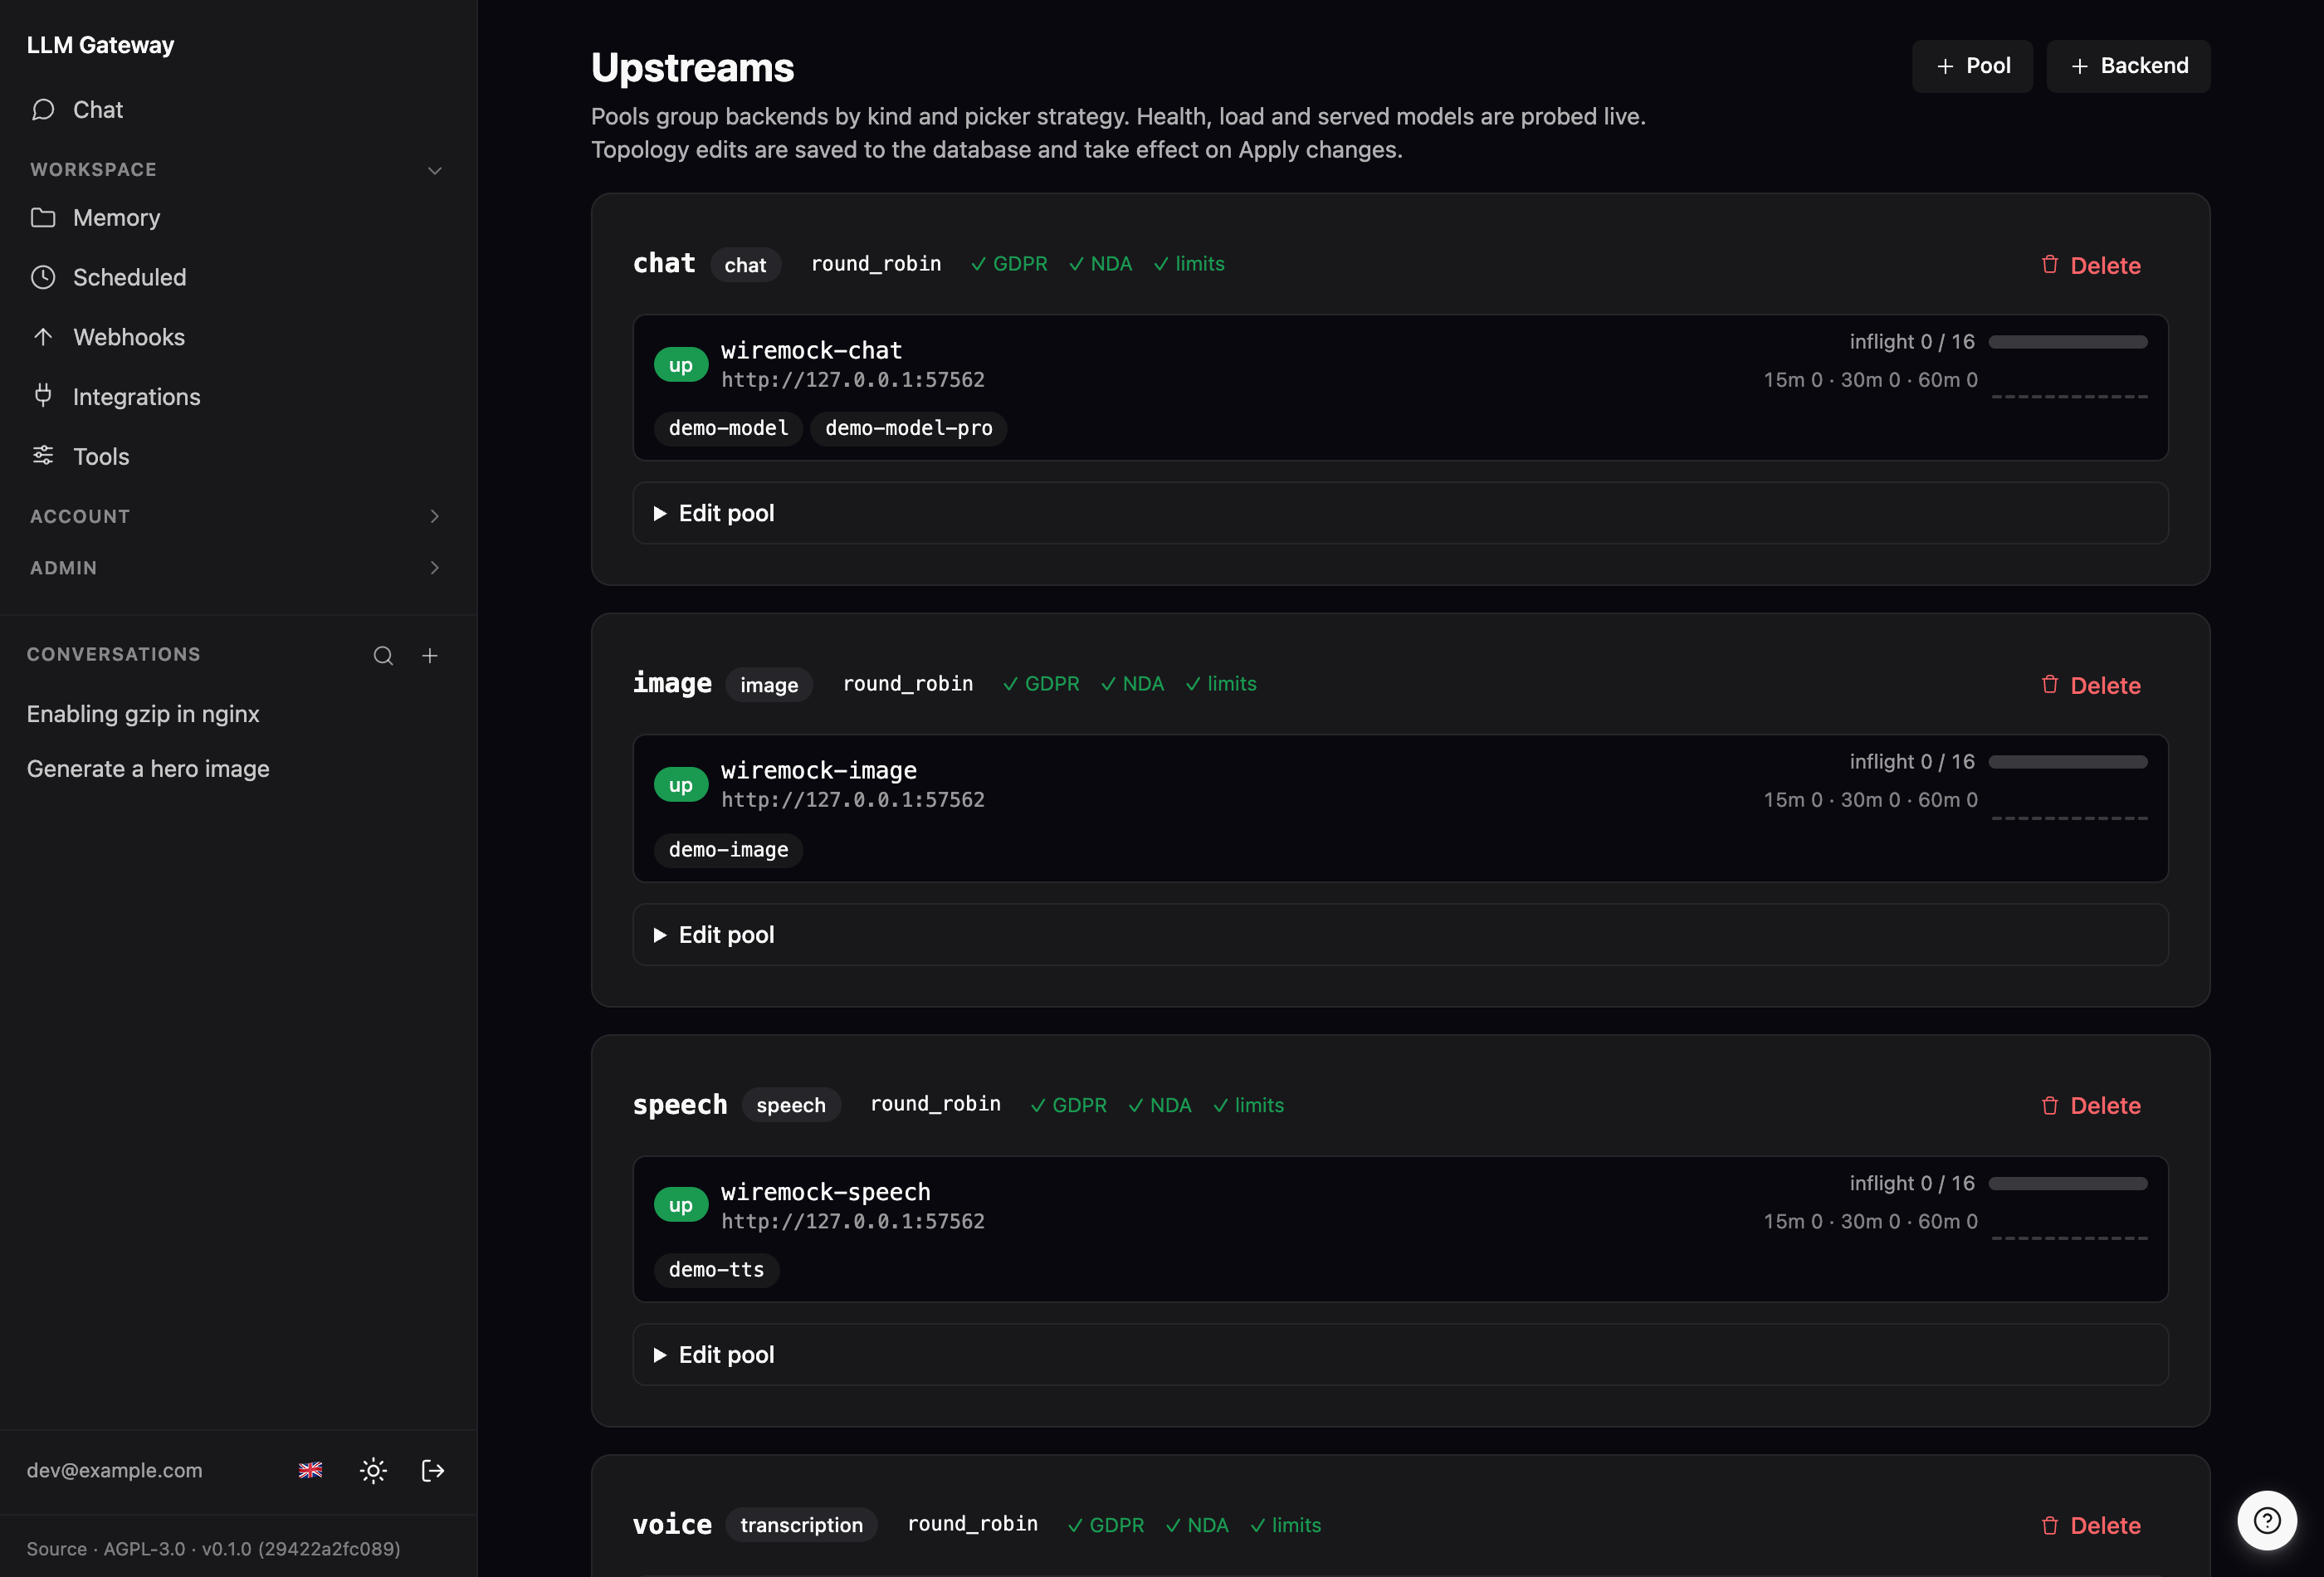Add a new Pool
The image size is (2324, 1577).
pos(1972,66)
